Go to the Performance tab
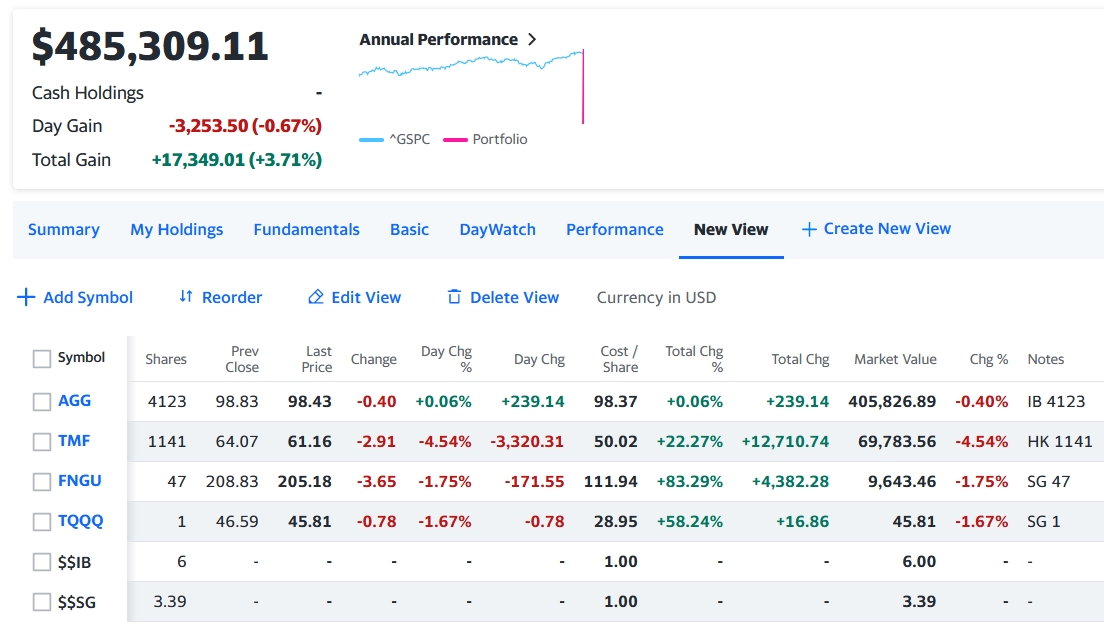This screenshot has width=1104, height=631. point(614,229)
